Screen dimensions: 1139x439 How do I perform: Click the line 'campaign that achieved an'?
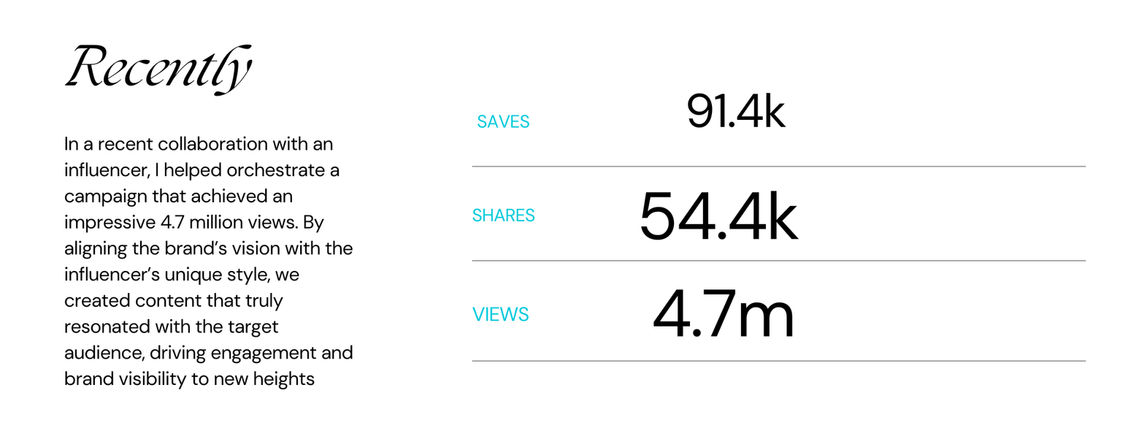click(177, 196)
